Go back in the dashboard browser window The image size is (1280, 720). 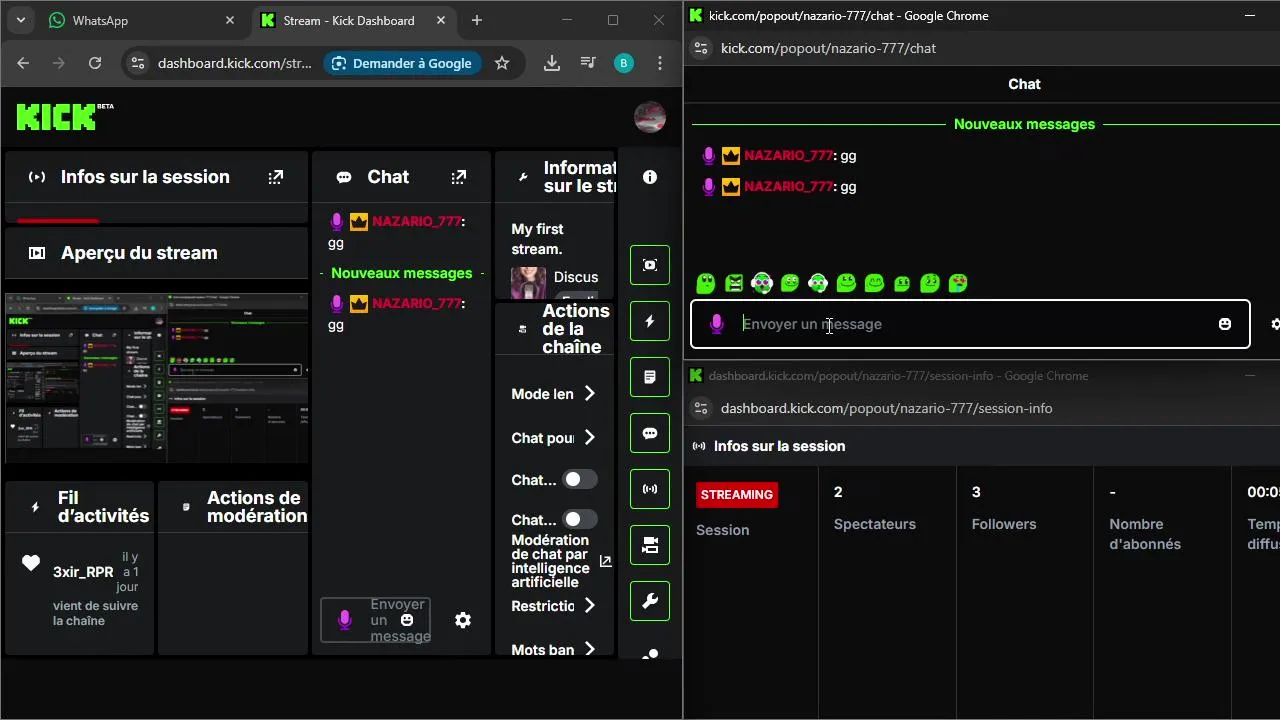pos(23,63)
